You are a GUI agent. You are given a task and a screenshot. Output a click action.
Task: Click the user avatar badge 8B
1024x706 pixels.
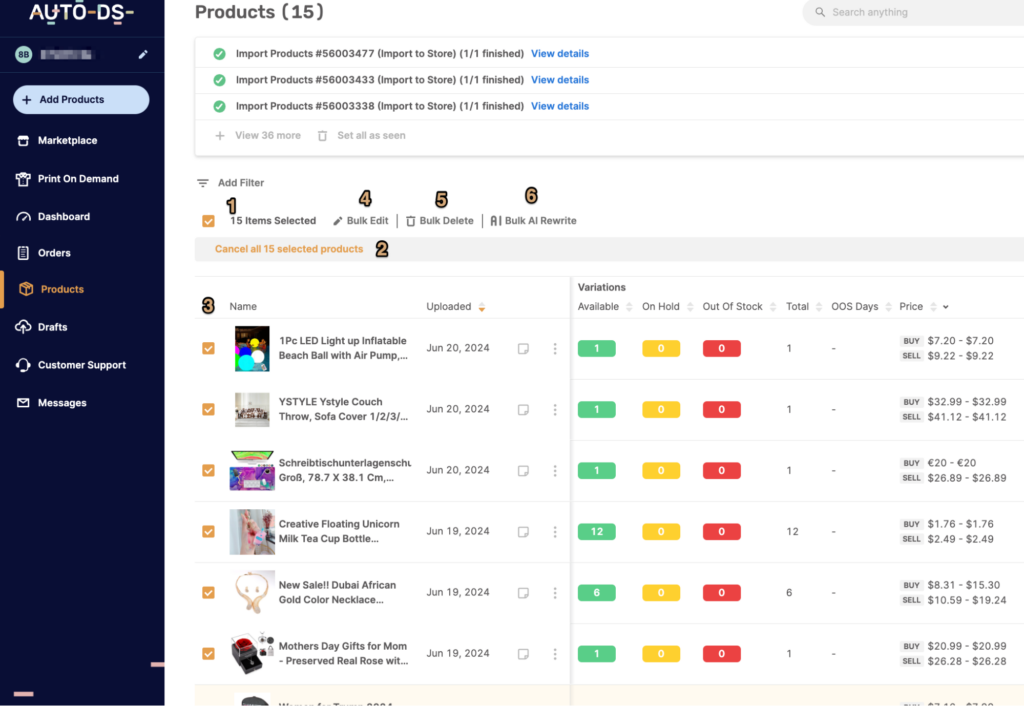(24, 54)
